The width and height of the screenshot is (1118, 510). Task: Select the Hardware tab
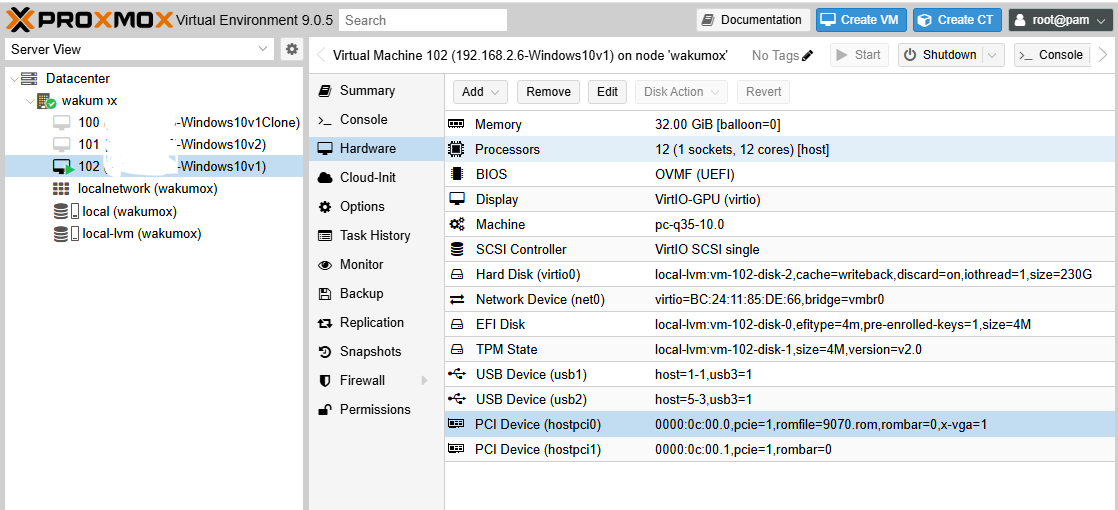376,148
